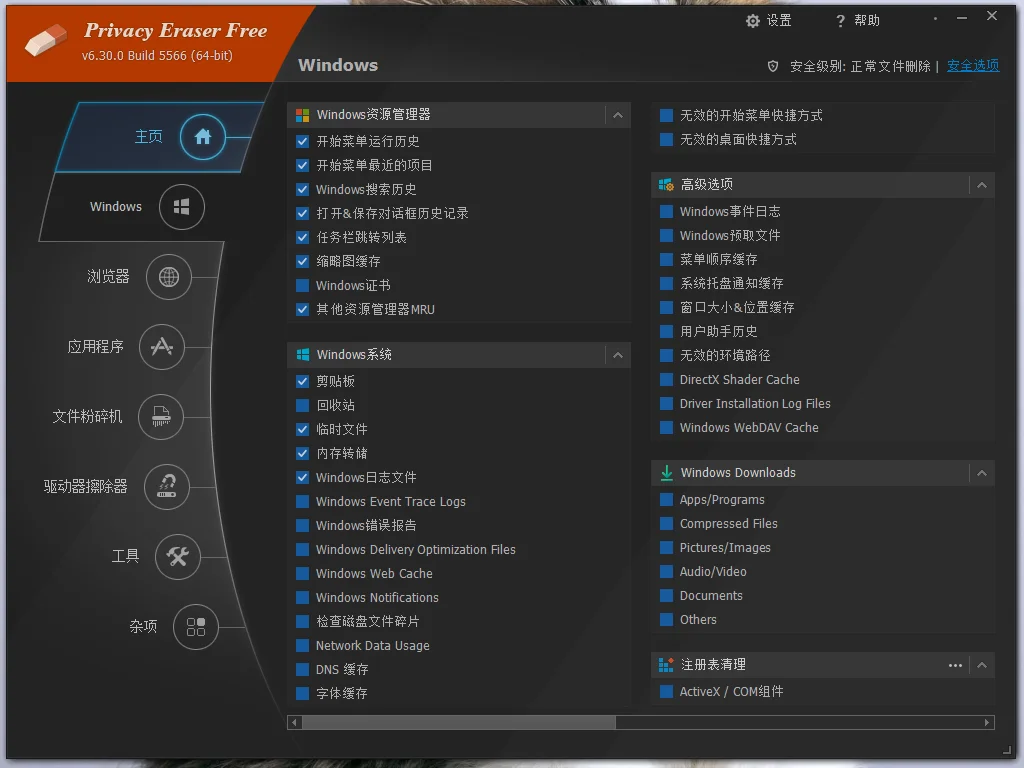Click the Windows Notifications label
The height and width of the screenshot is (768, 1024).
(x=377, y=598)
